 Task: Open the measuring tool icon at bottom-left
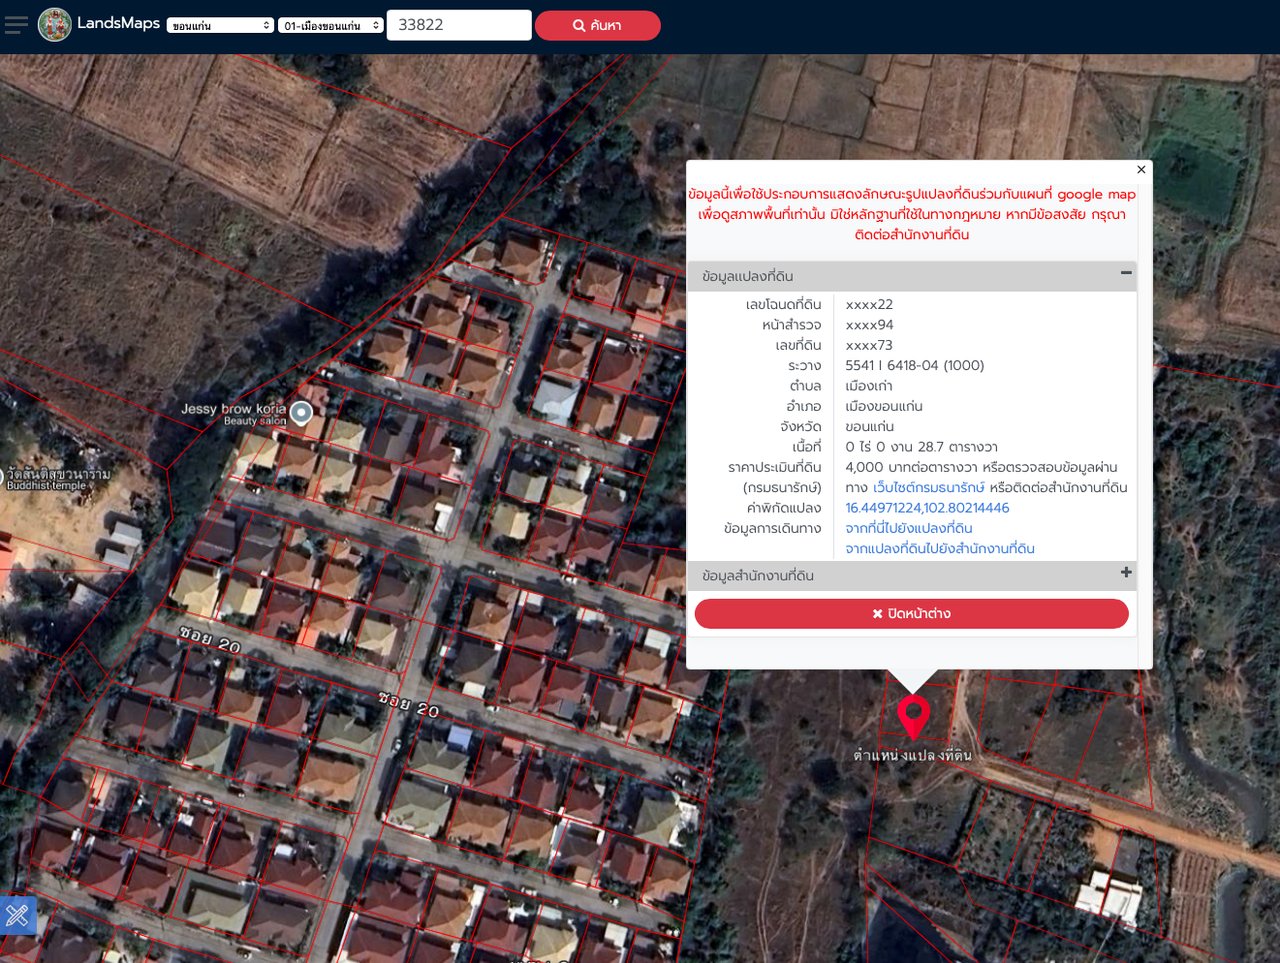[x=17, y=915]
